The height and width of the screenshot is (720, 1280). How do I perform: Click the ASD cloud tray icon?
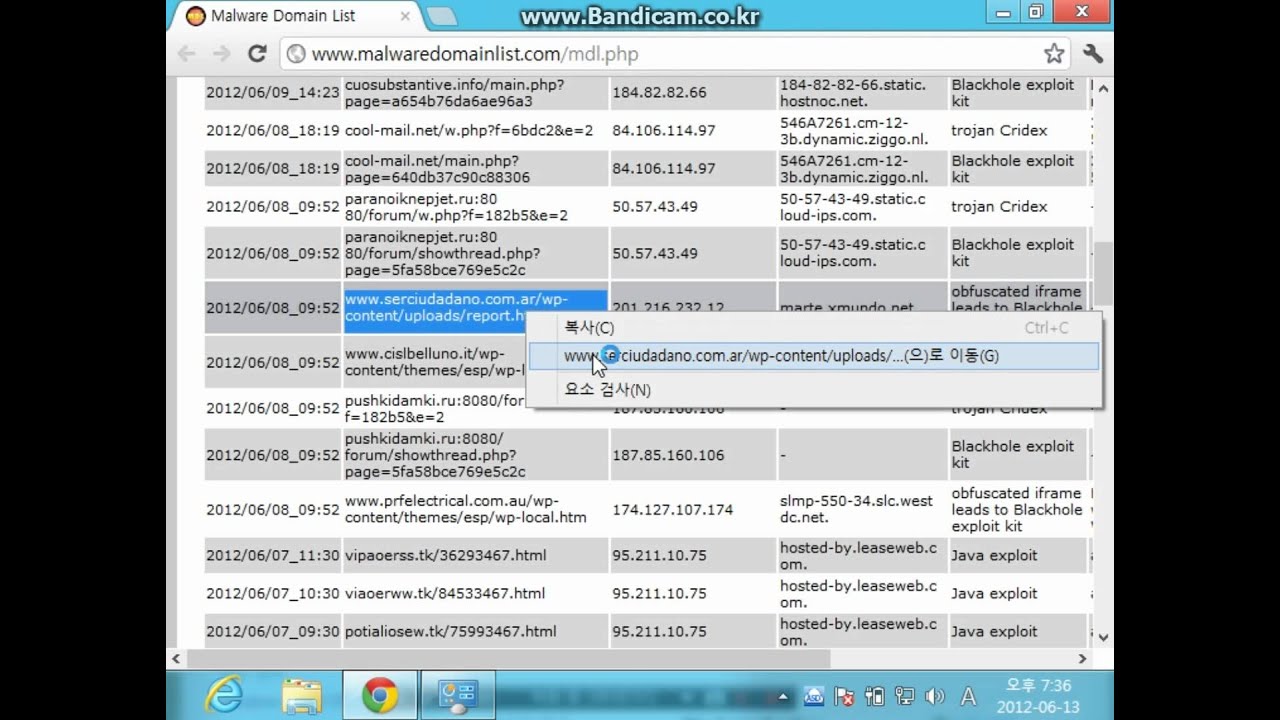pos(814,697)
